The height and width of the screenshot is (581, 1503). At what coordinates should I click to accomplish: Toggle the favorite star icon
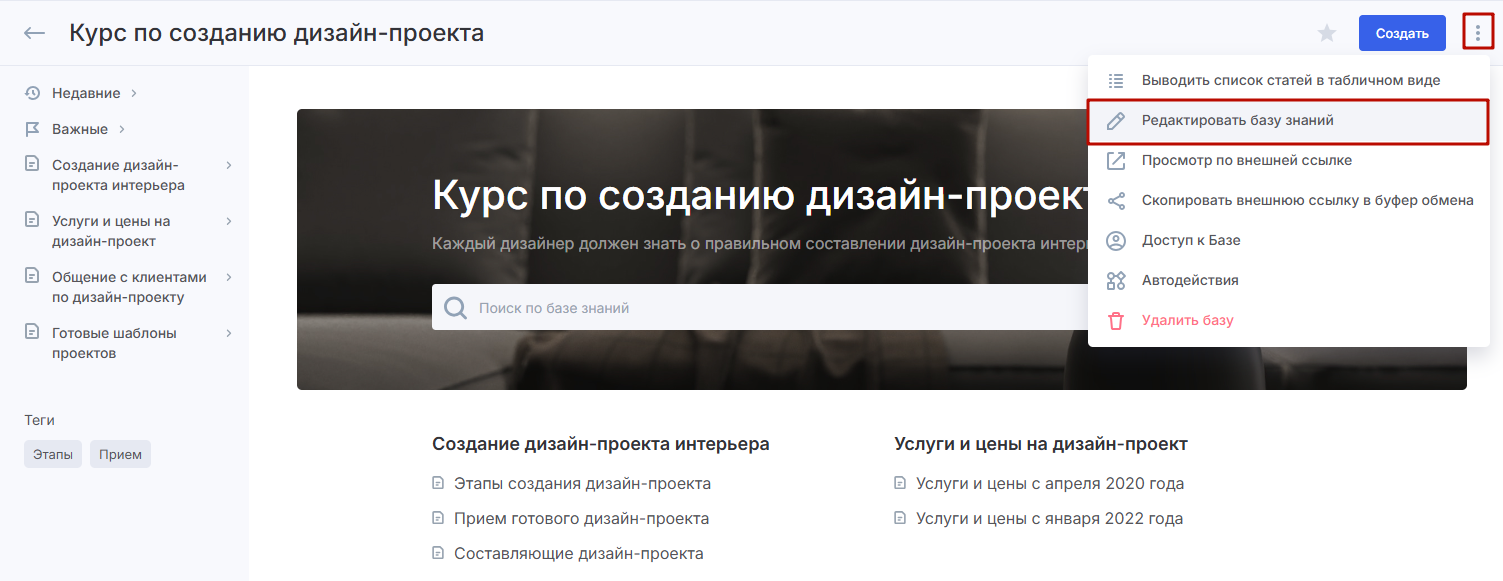(1327, 33)
